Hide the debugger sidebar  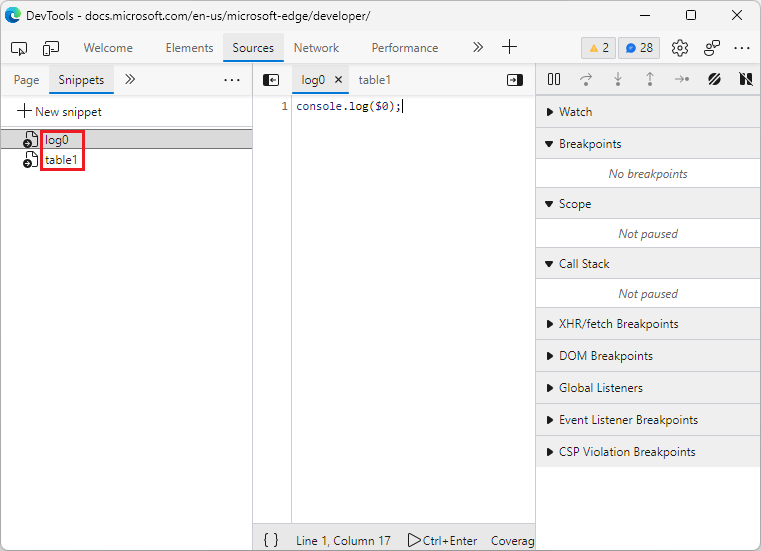pos(514,80)
